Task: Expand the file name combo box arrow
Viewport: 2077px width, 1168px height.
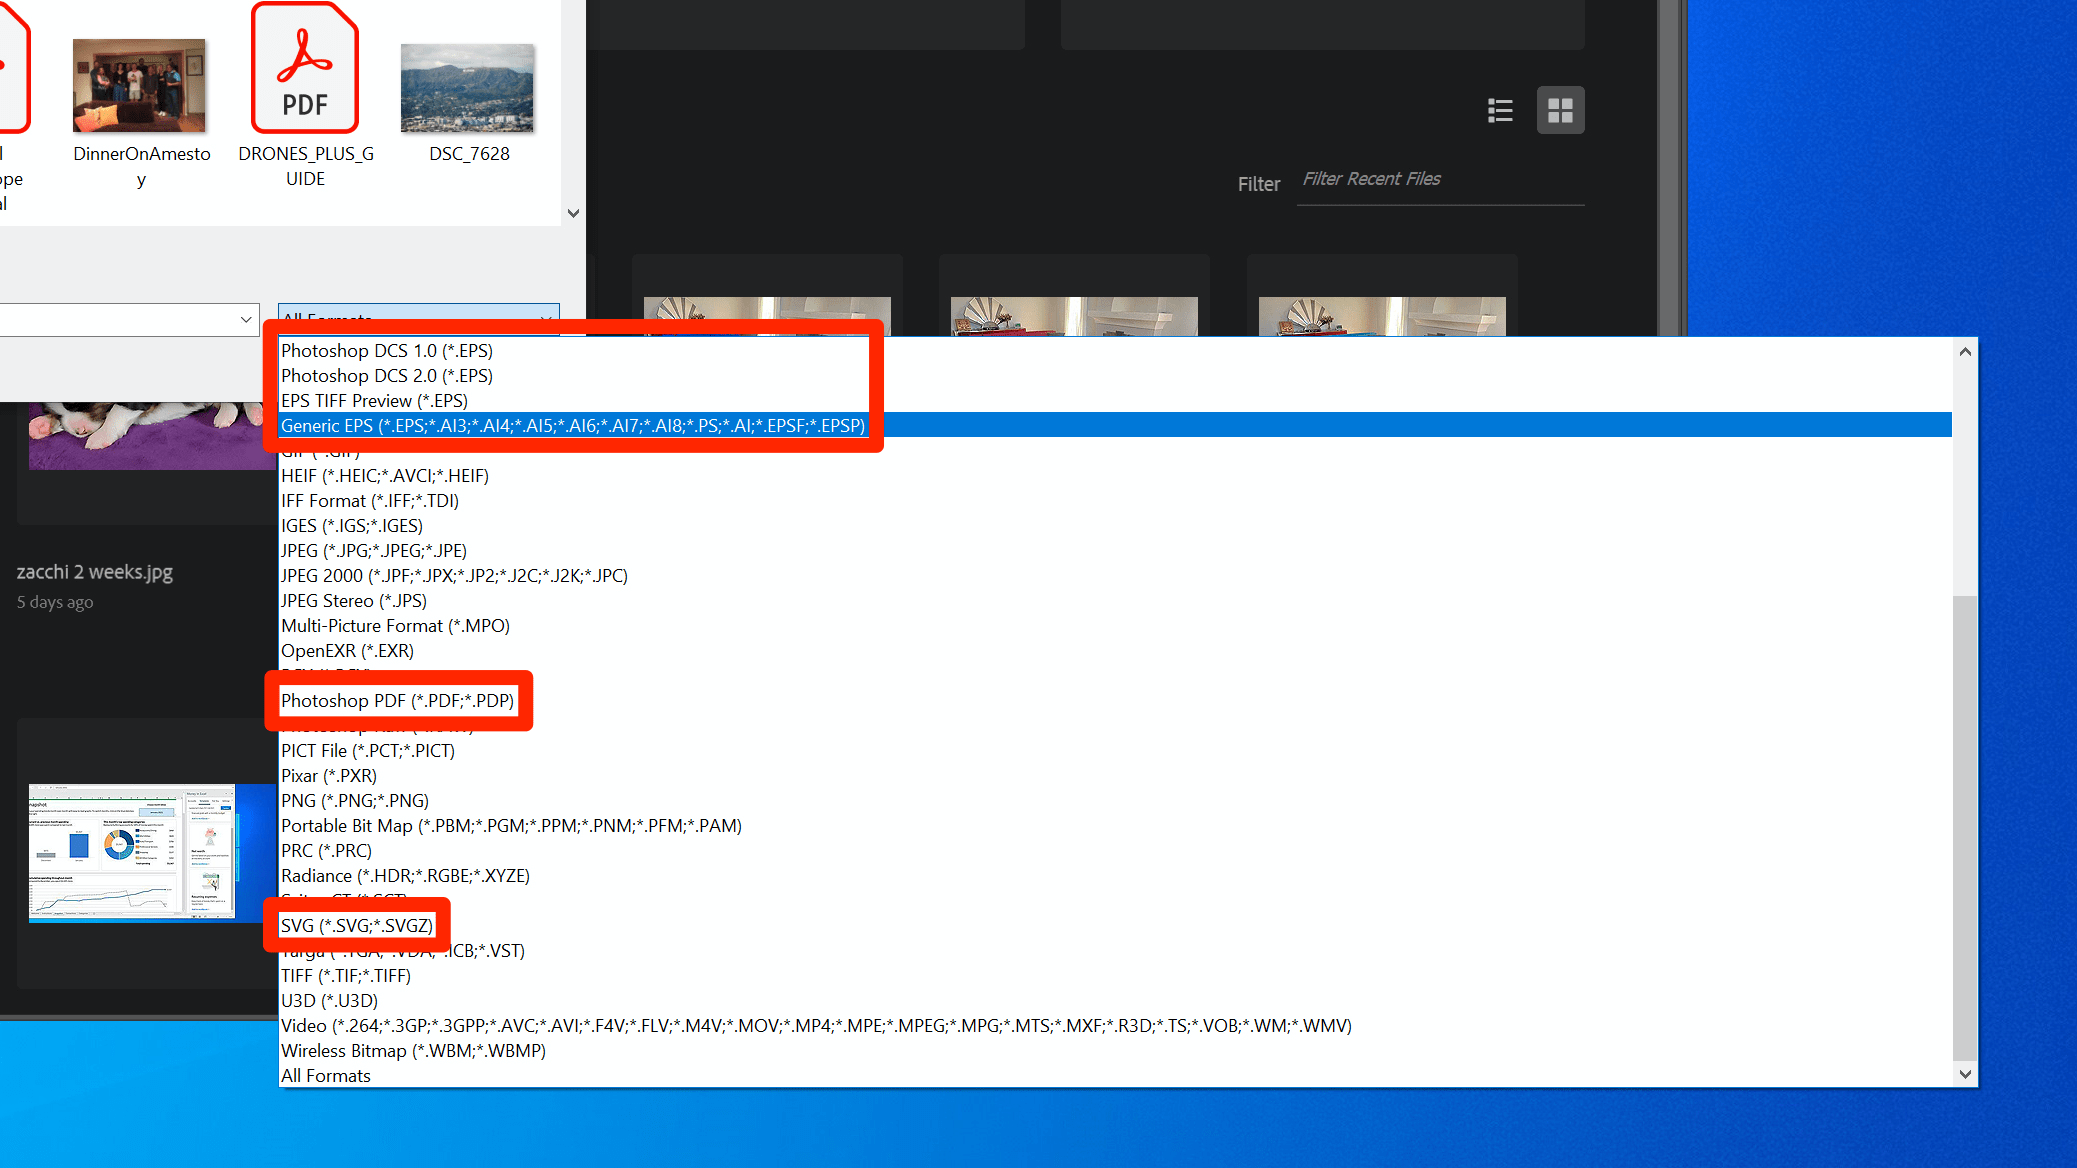Action: (x=246, y=320)
